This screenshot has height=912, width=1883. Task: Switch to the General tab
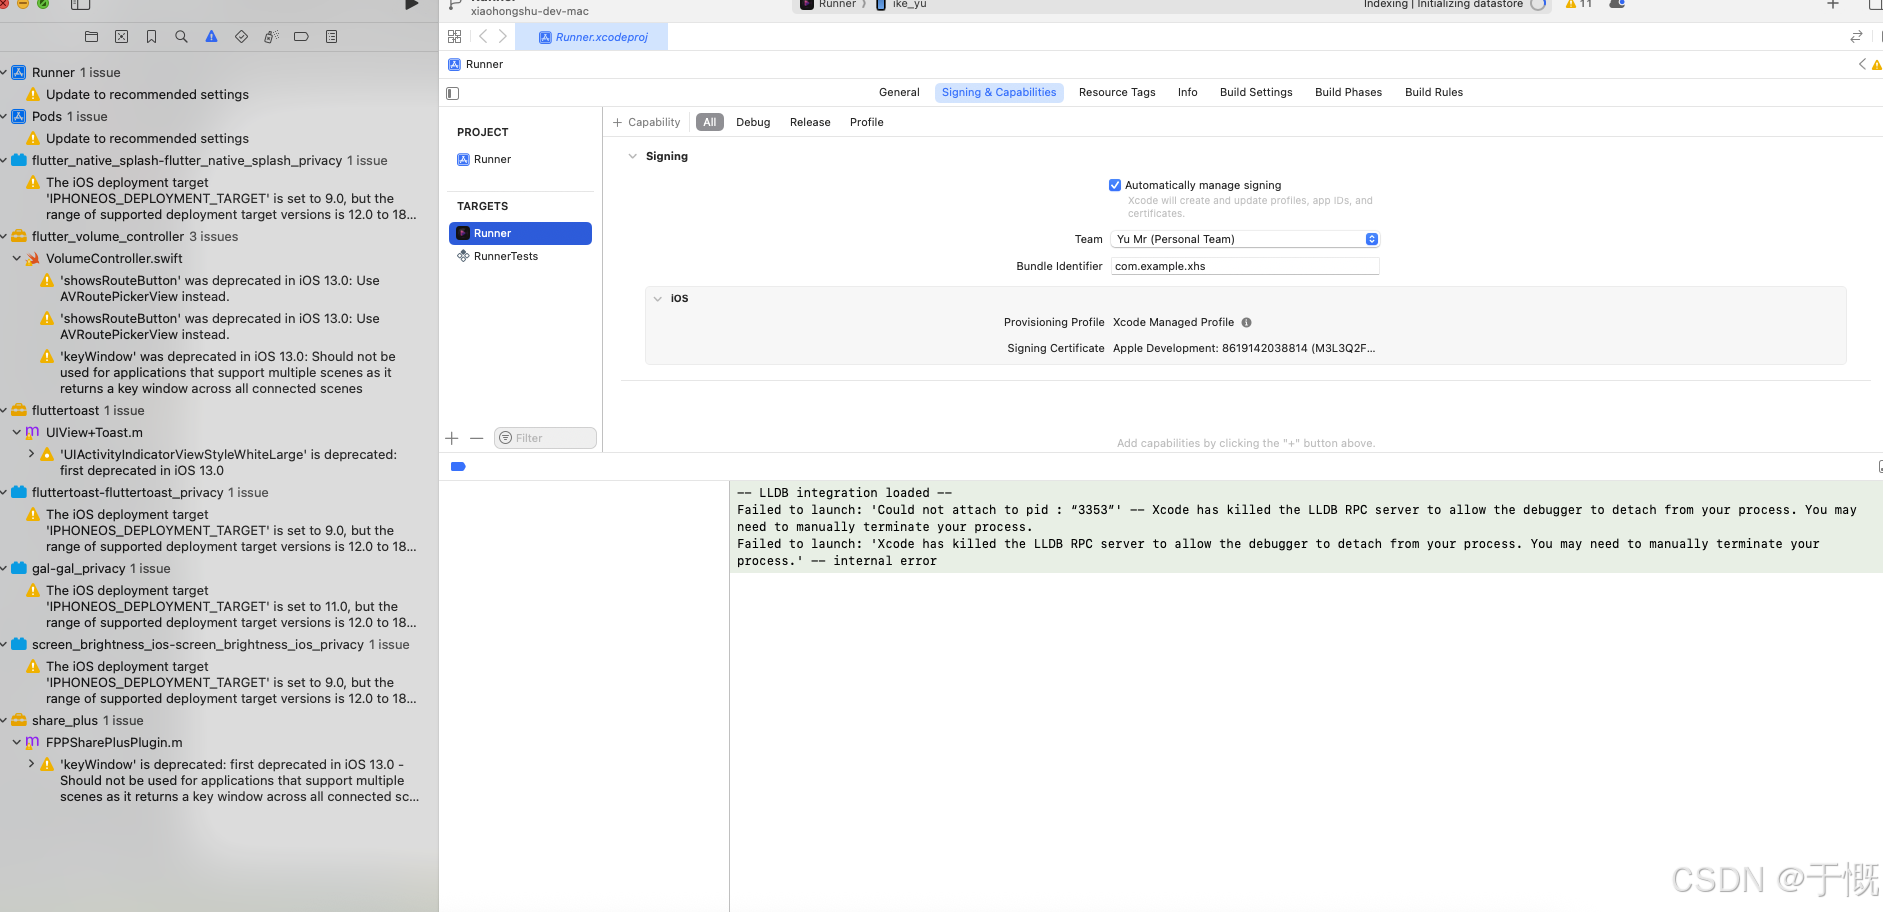pyautogui.click(x=899, y=93)
